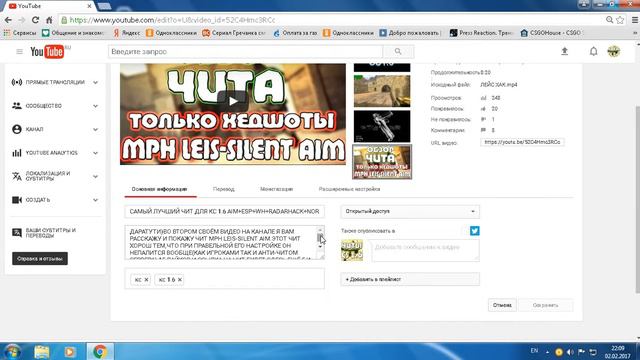The width and height of the screenshot is (640, 360).
Task: Switch to the Monetization tab
Action: pyautogui.click(x=277, y=189)
